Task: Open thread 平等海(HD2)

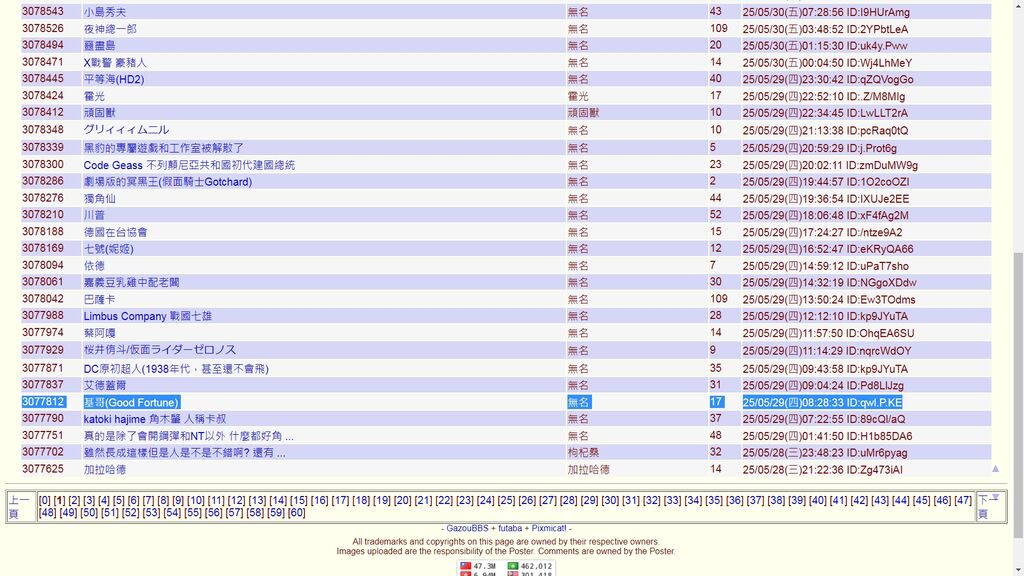Action: click(x=114, y=79)
